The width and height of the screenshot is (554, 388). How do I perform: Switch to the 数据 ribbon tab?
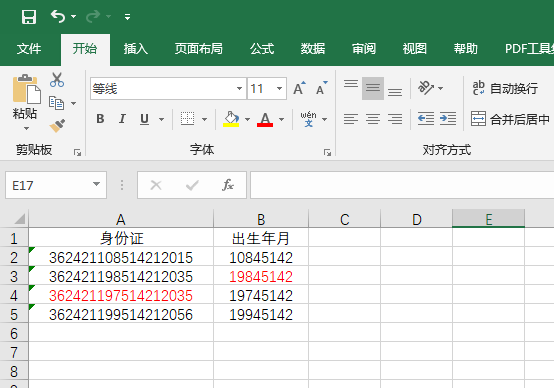coord(313,49)
